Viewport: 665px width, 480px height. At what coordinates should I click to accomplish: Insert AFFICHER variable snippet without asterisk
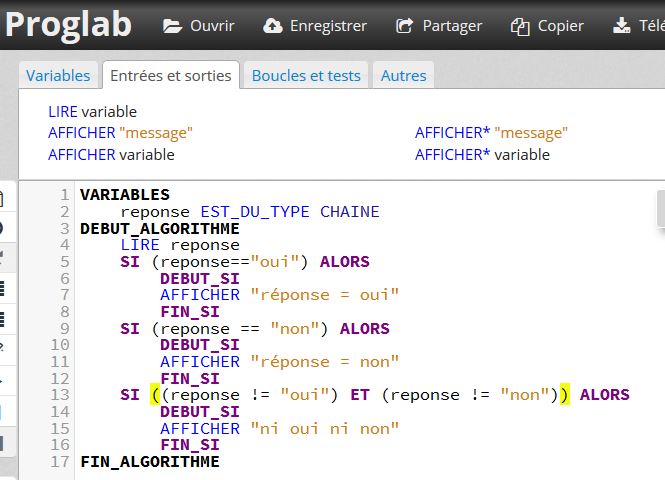tap(111, 155)
